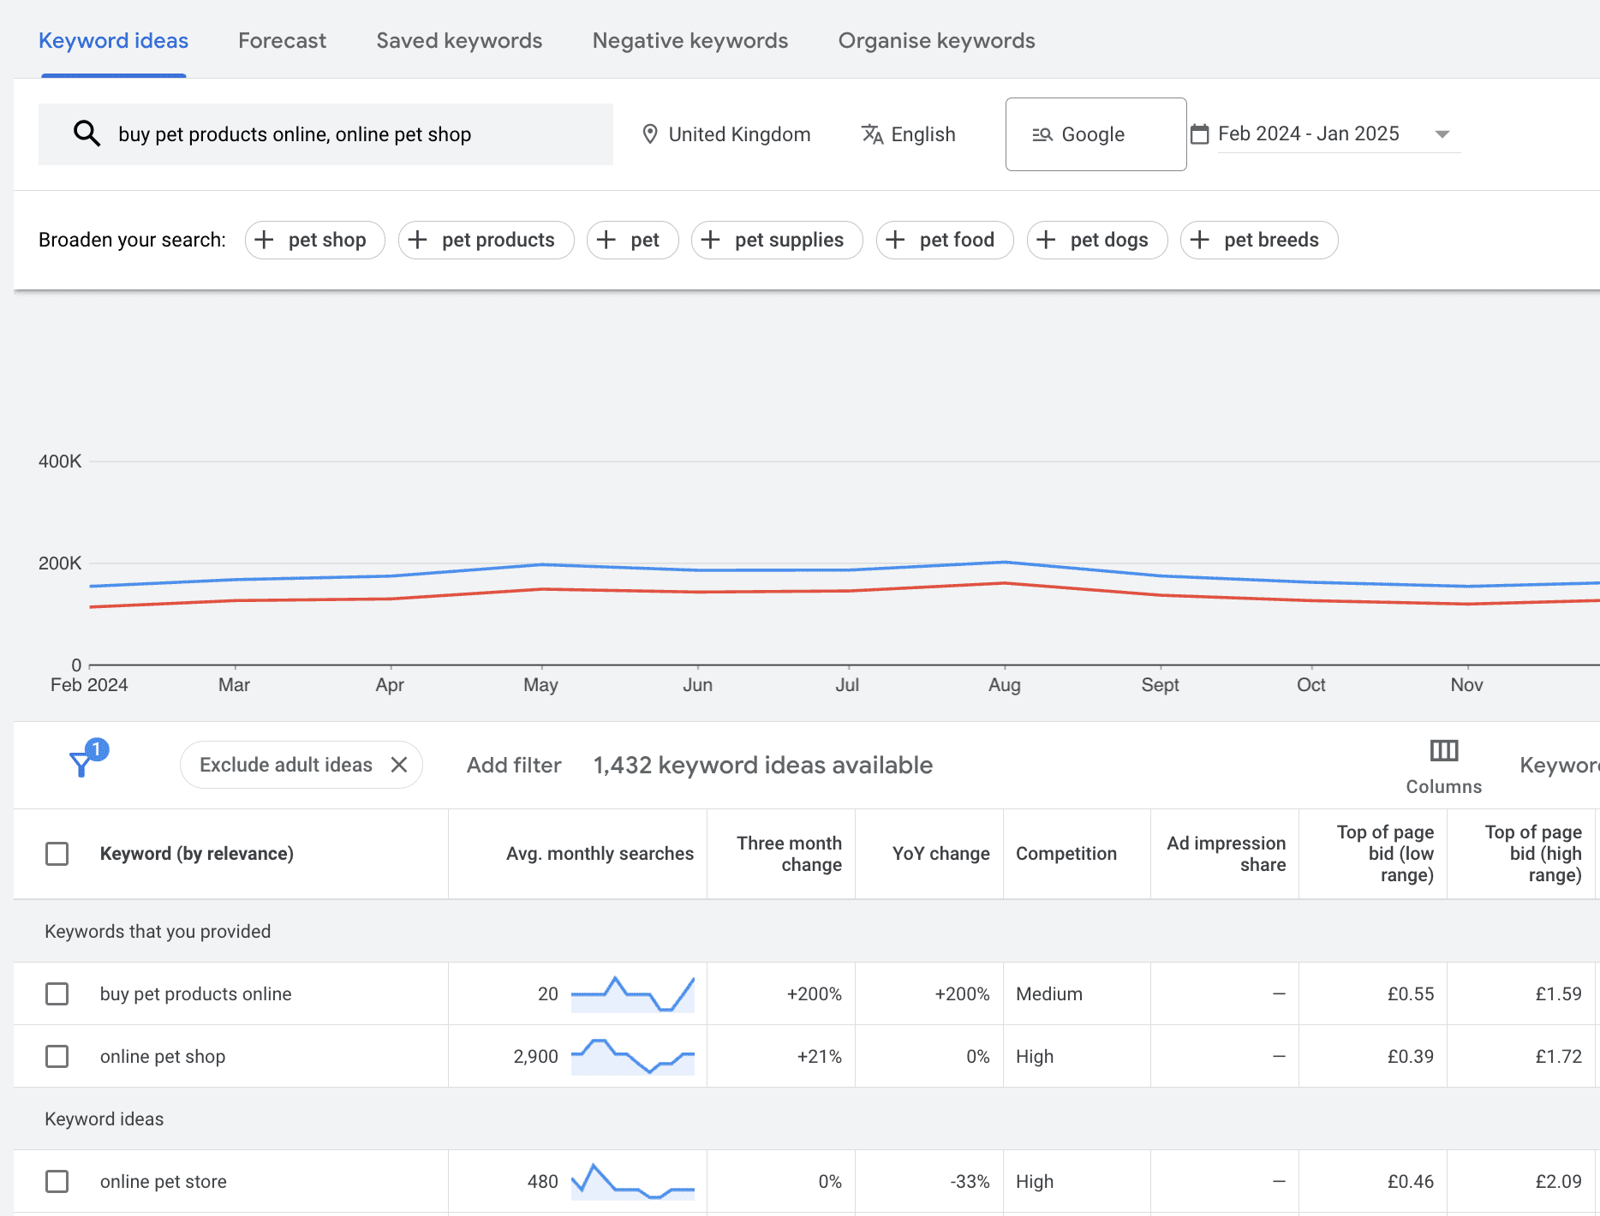Click the sparkline trend for 'buy pet products online'
This screenshot has height=1216, width=1600.
point(633,994)
